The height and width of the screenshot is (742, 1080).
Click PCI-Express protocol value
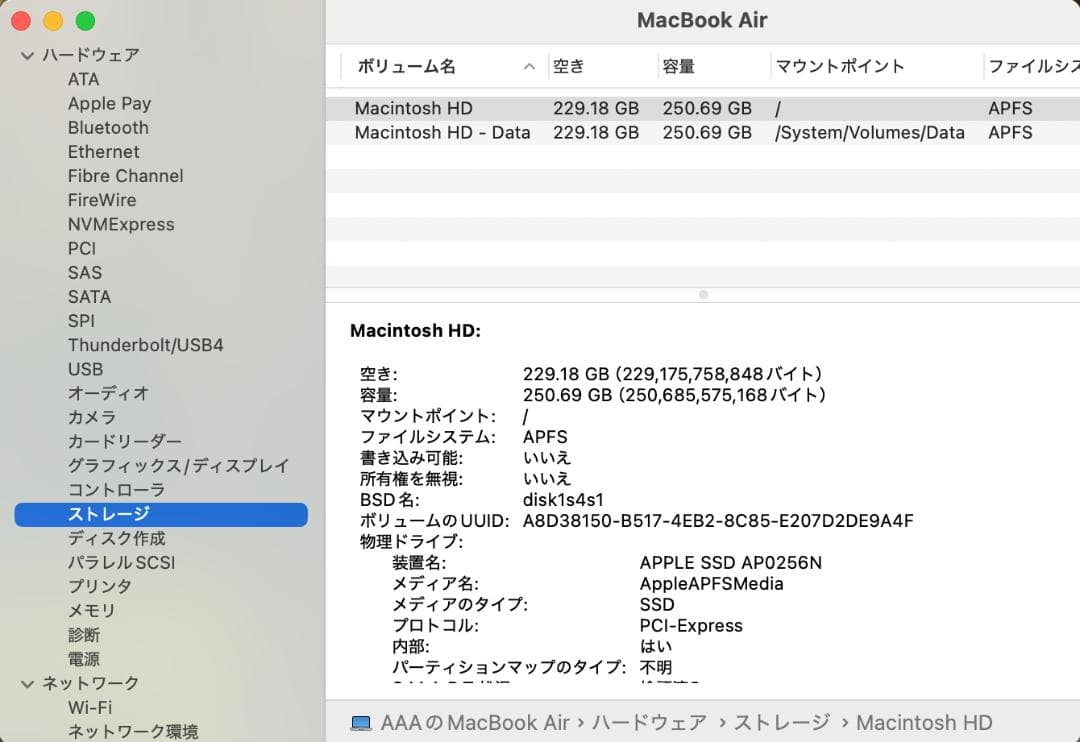click(691, 626)
